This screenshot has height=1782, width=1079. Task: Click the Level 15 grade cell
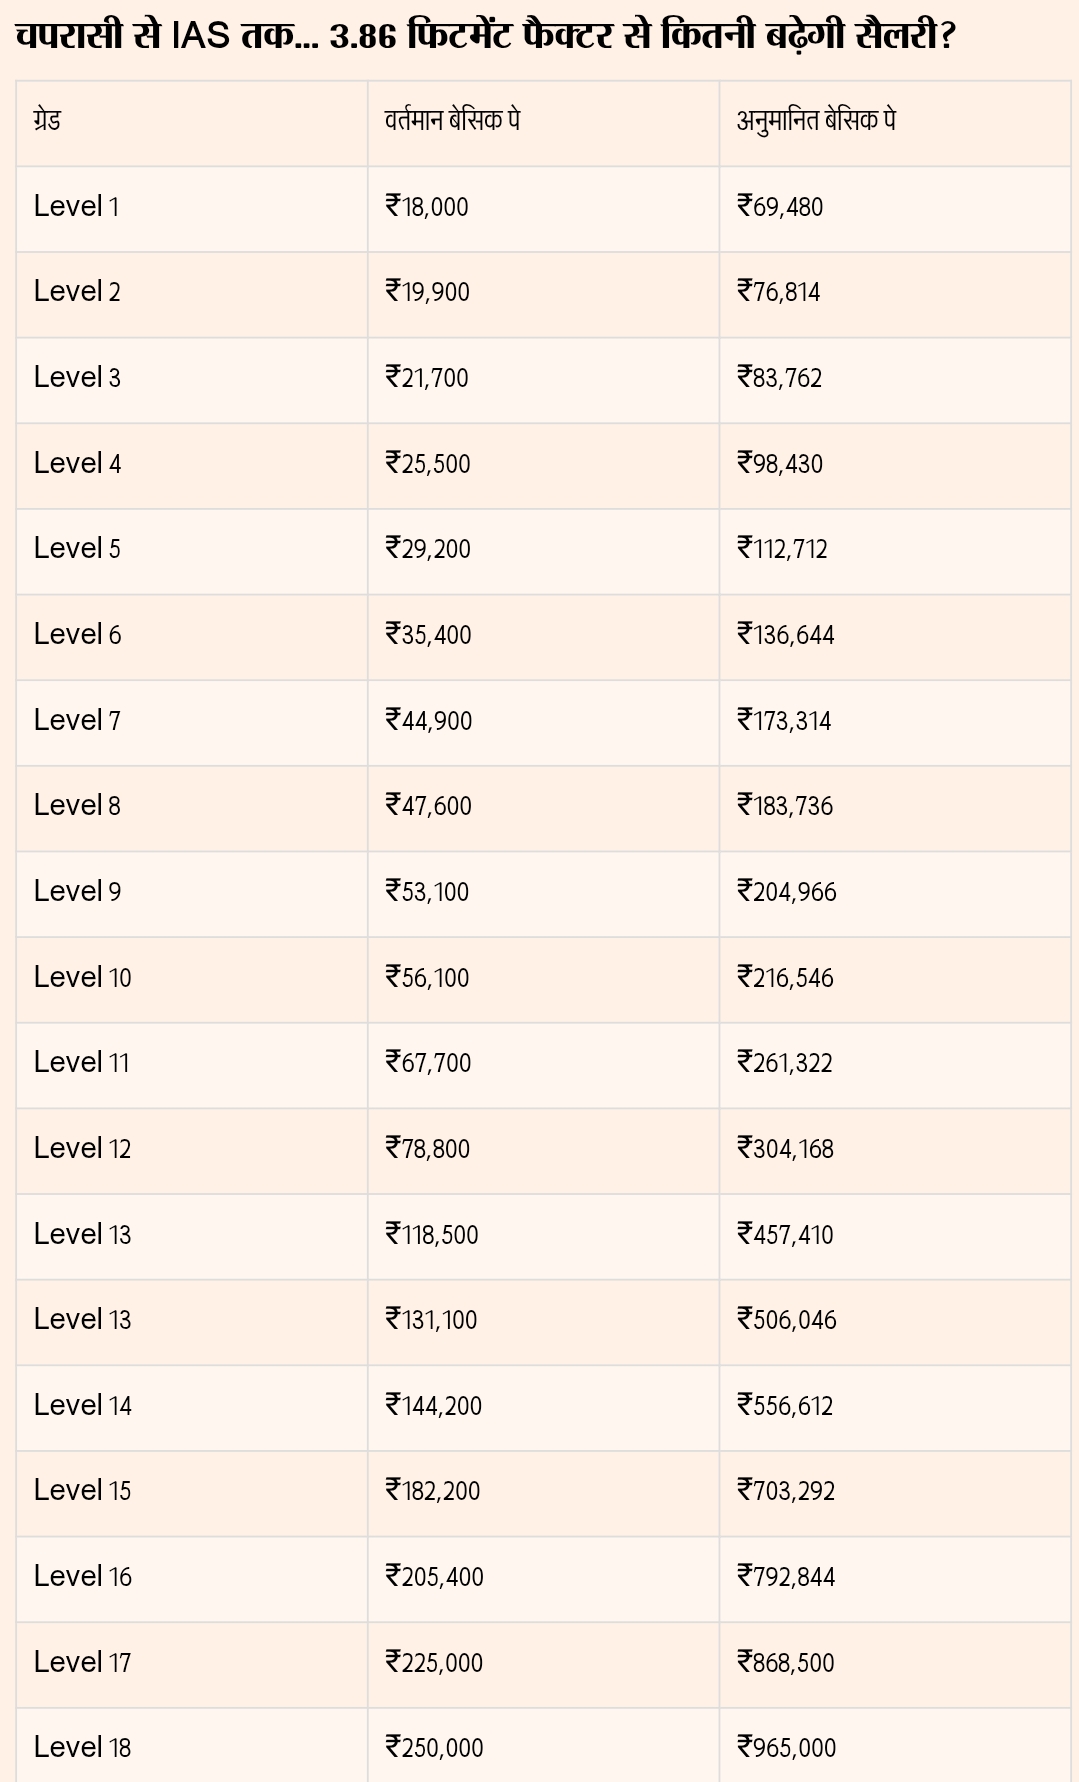coord(82,1491)
